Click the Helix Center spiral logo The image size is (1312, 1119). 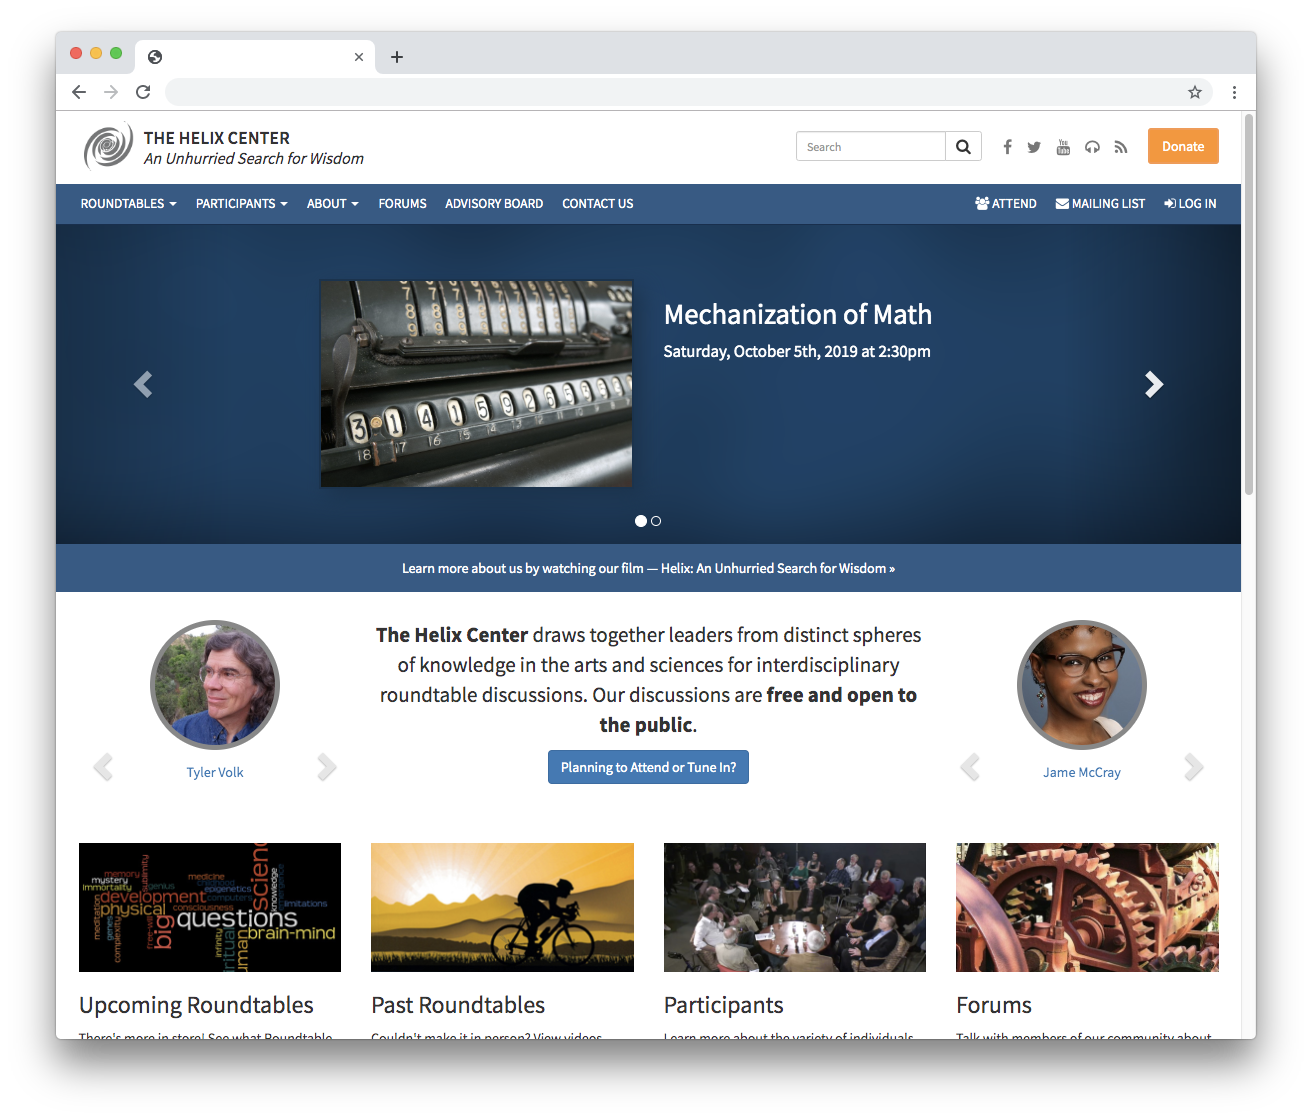coord(108,147)
